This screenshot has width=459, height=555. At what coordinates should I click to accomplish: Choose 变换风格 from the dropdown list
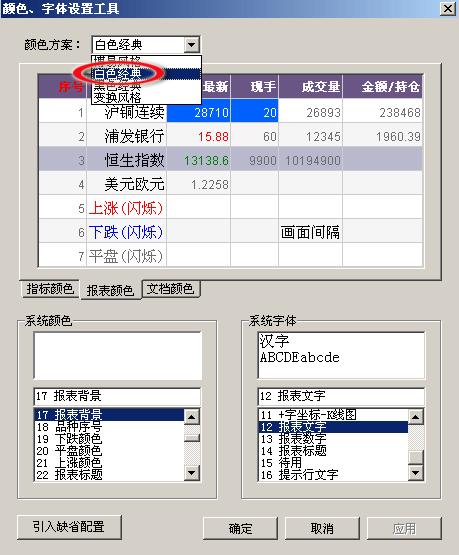(146, 97)
